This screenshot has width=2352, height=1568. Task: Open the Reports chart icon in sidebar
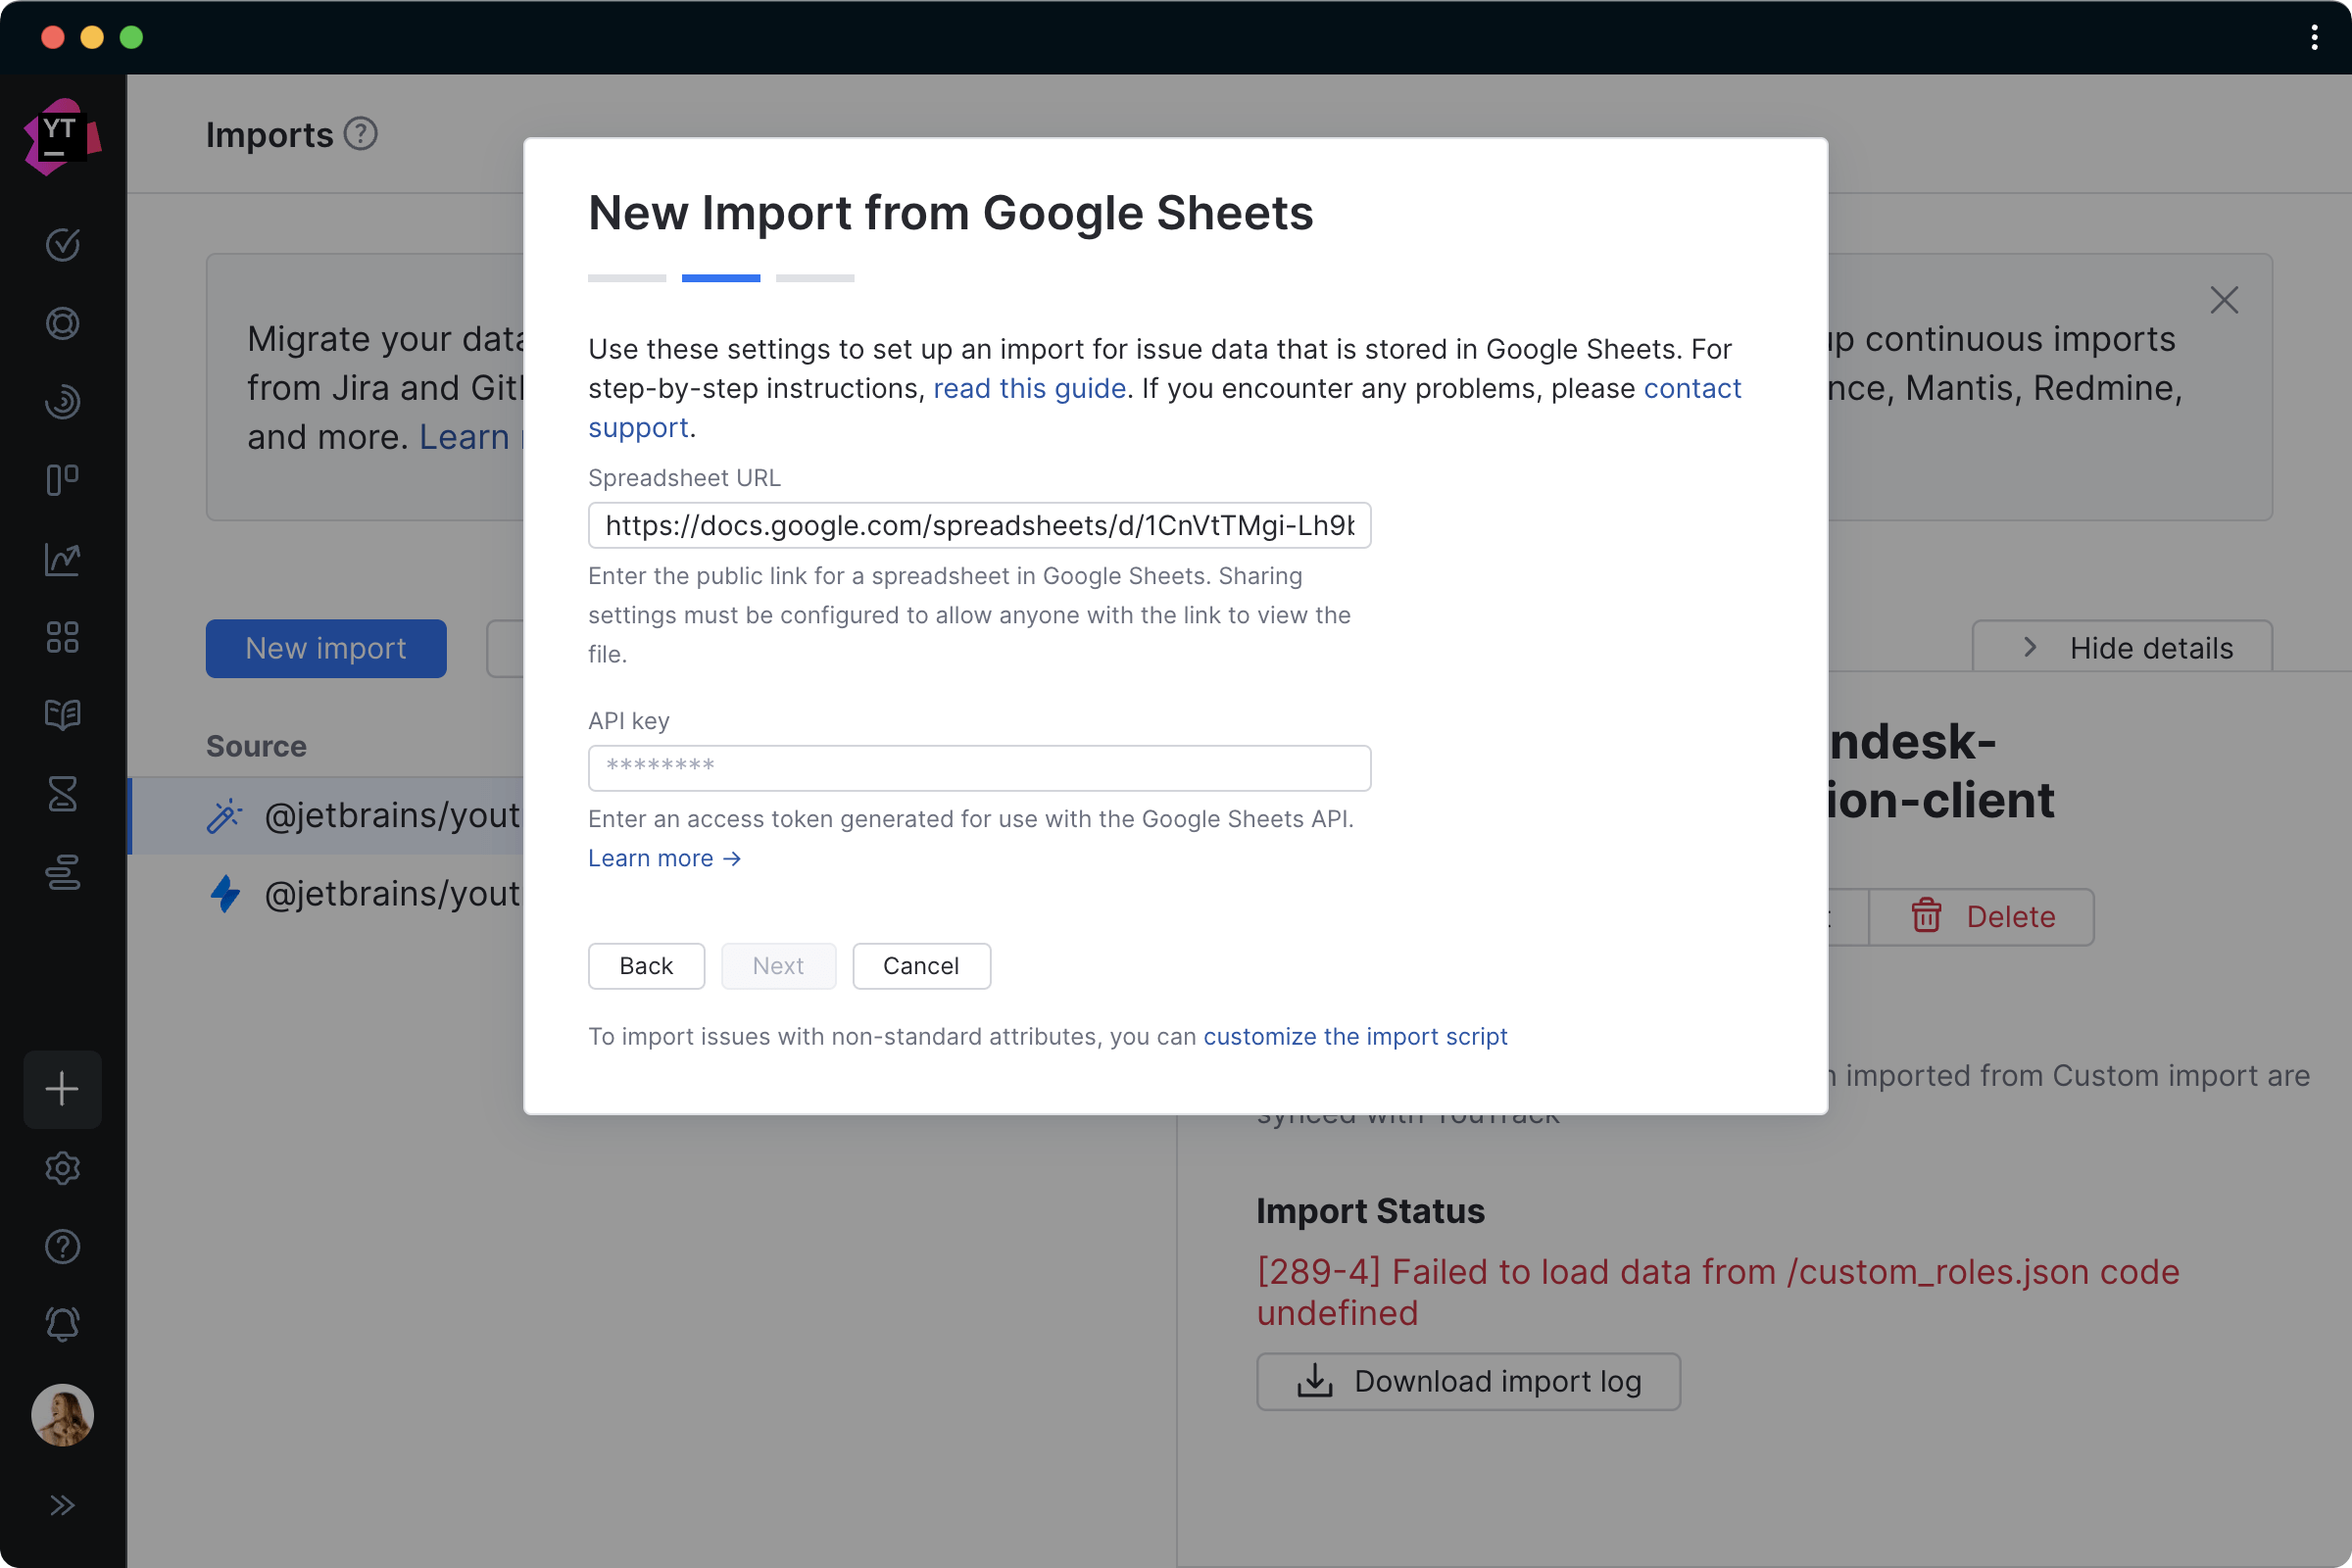coord(62,559)
